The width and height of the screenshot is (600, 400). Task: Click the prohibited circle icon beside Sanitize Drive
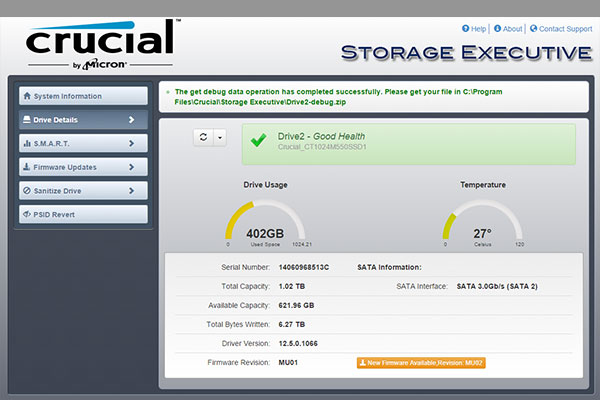pyautogui.click(x=27, y=190)
